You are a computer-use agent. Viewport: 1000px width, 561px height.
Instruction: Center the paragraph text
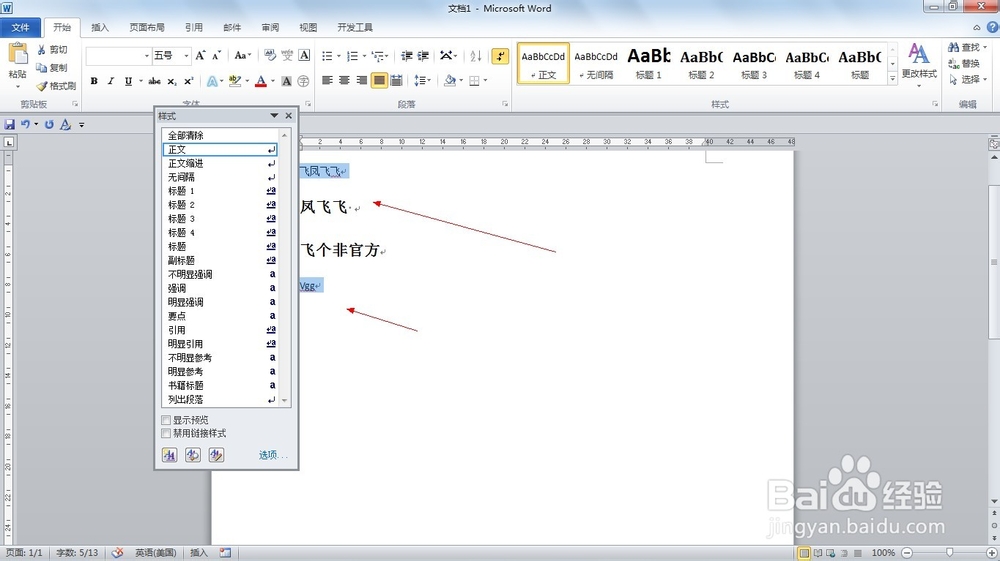[344, 80]
